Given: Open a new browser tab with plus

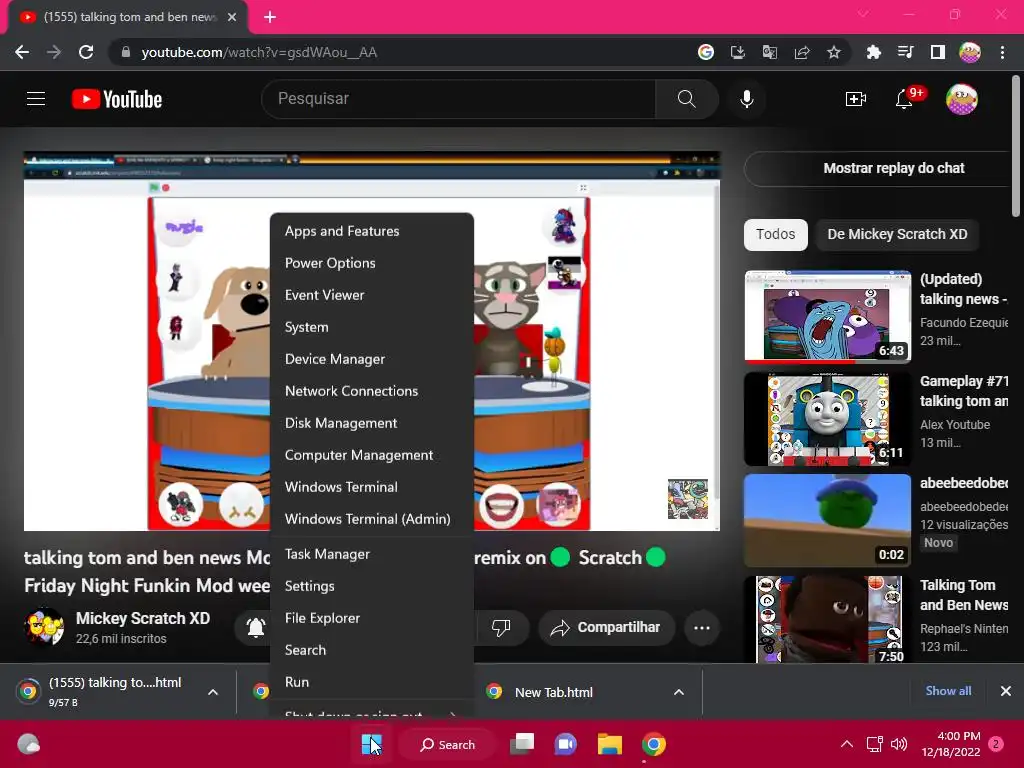Looking at the screenshot, I should (270, 17).
